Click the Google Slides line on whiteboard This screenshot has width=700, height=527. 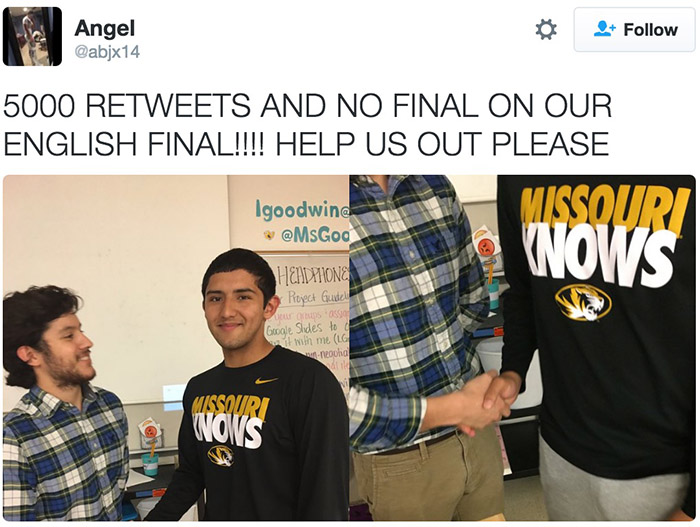(x=306, y=329)
